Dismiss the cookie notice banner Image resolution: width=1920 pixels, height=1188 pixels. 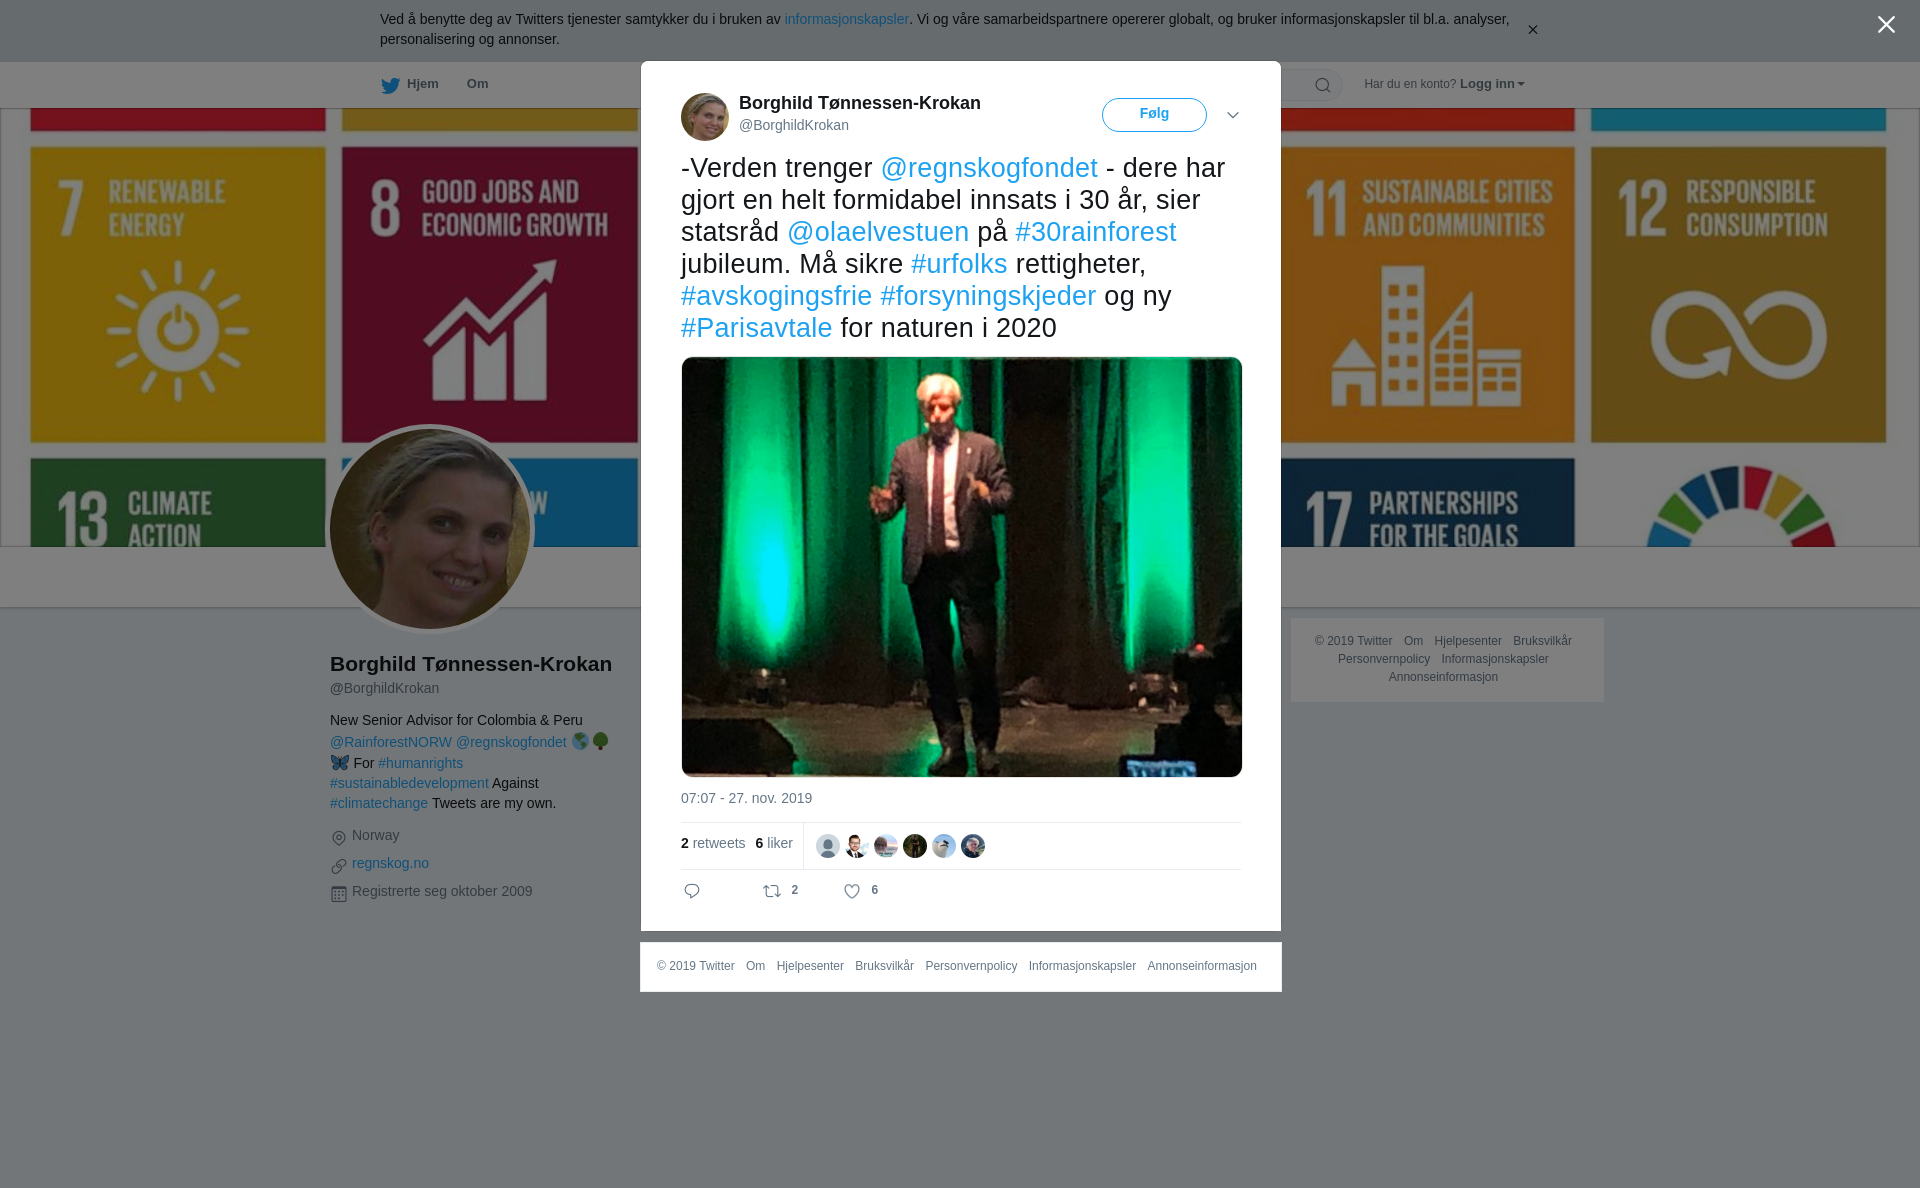(x=1532, y=30)
